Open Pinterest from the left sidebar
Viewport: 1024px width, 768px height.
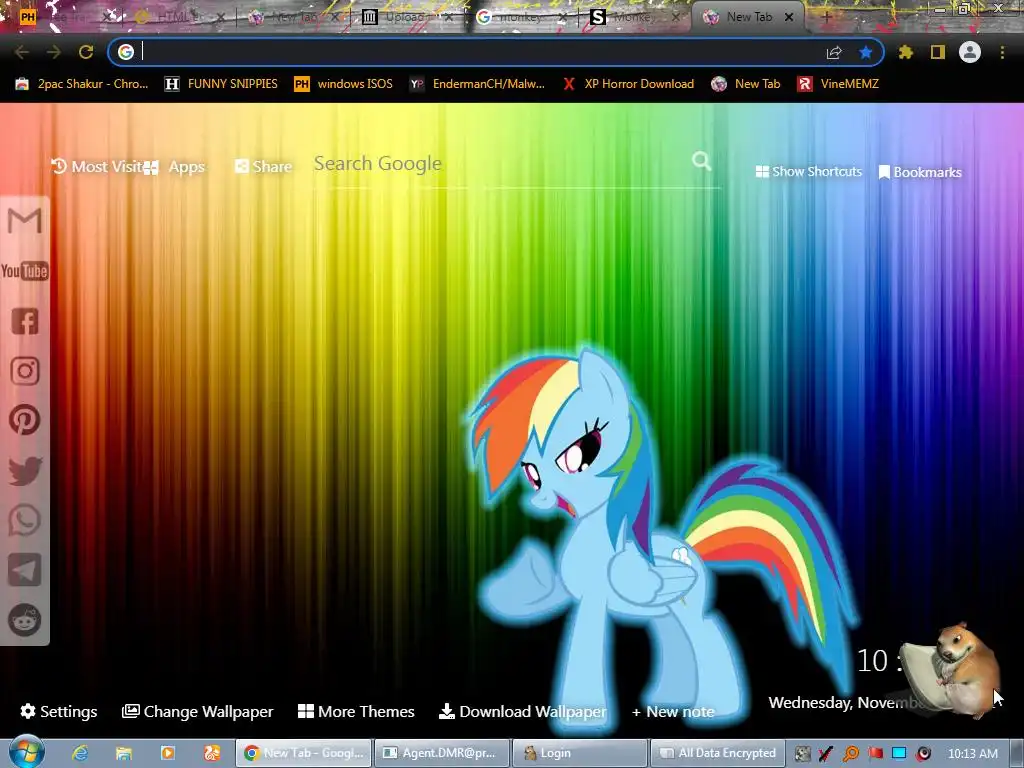(25, 420)
